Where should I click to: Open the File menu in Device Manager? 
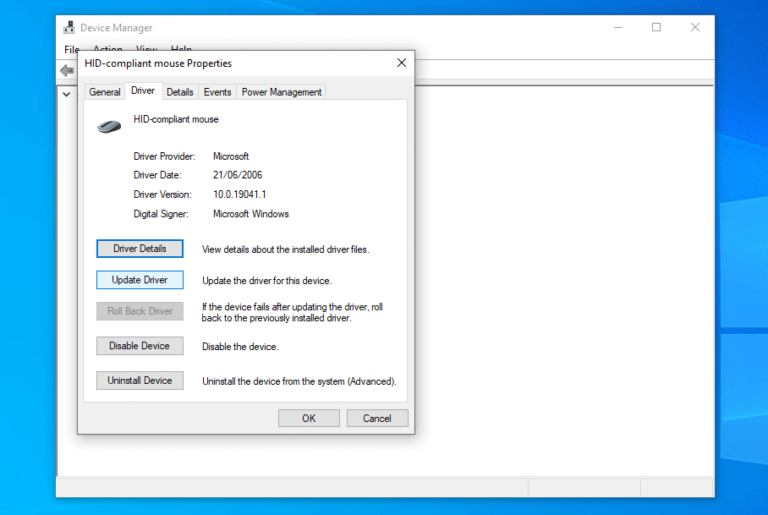tap(72, 49)
